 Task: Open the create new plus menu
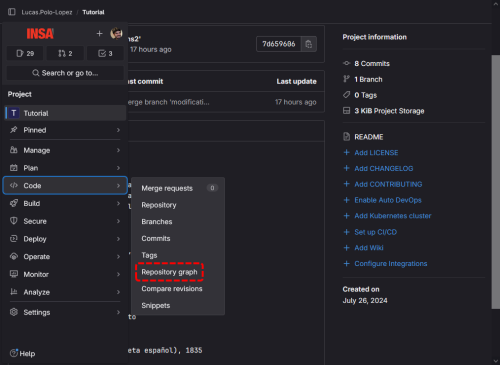[99, 33]
